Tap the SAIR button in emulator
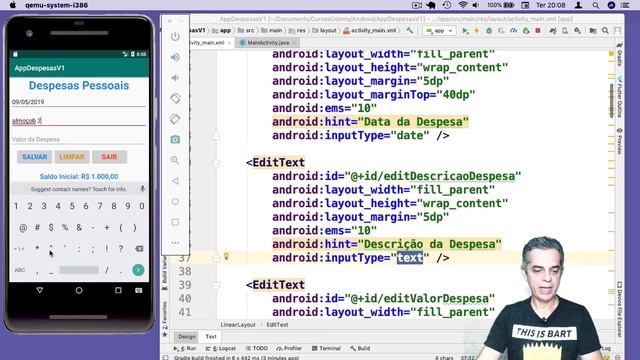 click(x=109, y=157)
